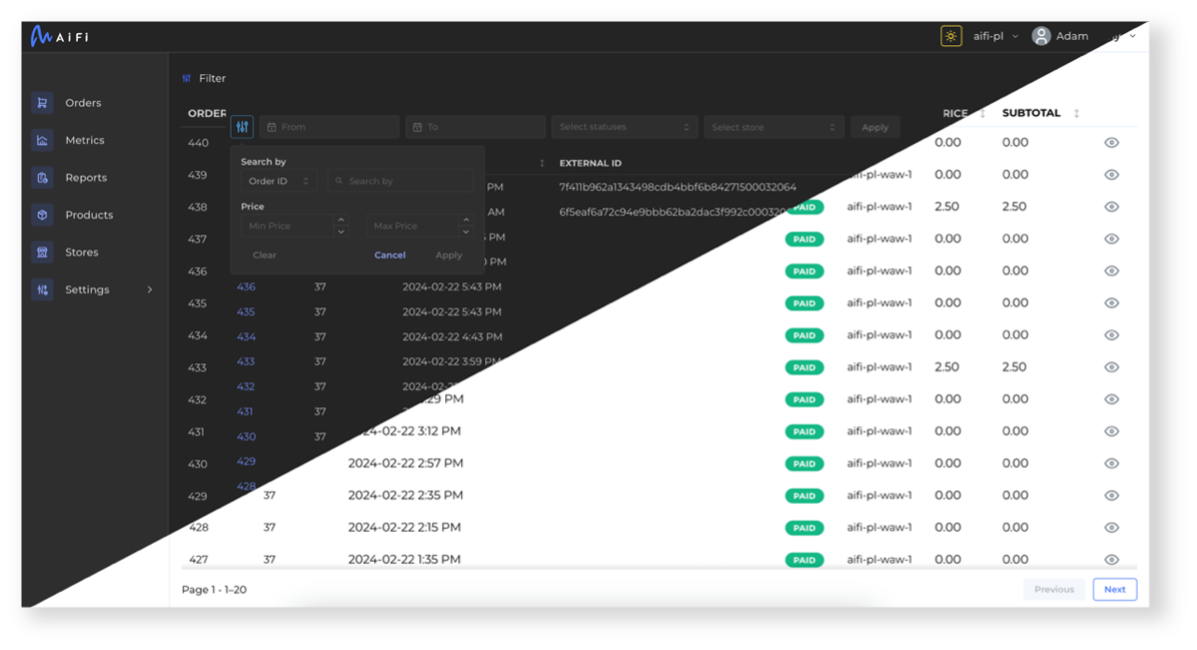The width and height of the screenshot is (1197, 650).
Task: Expand the Settings submenu chevron
Action: [150, 290]
